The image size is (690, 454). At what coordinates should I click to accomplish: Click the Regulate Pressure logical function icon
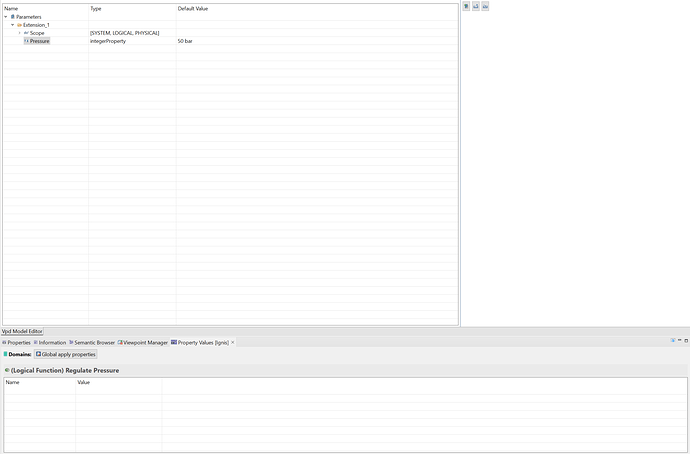click(7, 370)
